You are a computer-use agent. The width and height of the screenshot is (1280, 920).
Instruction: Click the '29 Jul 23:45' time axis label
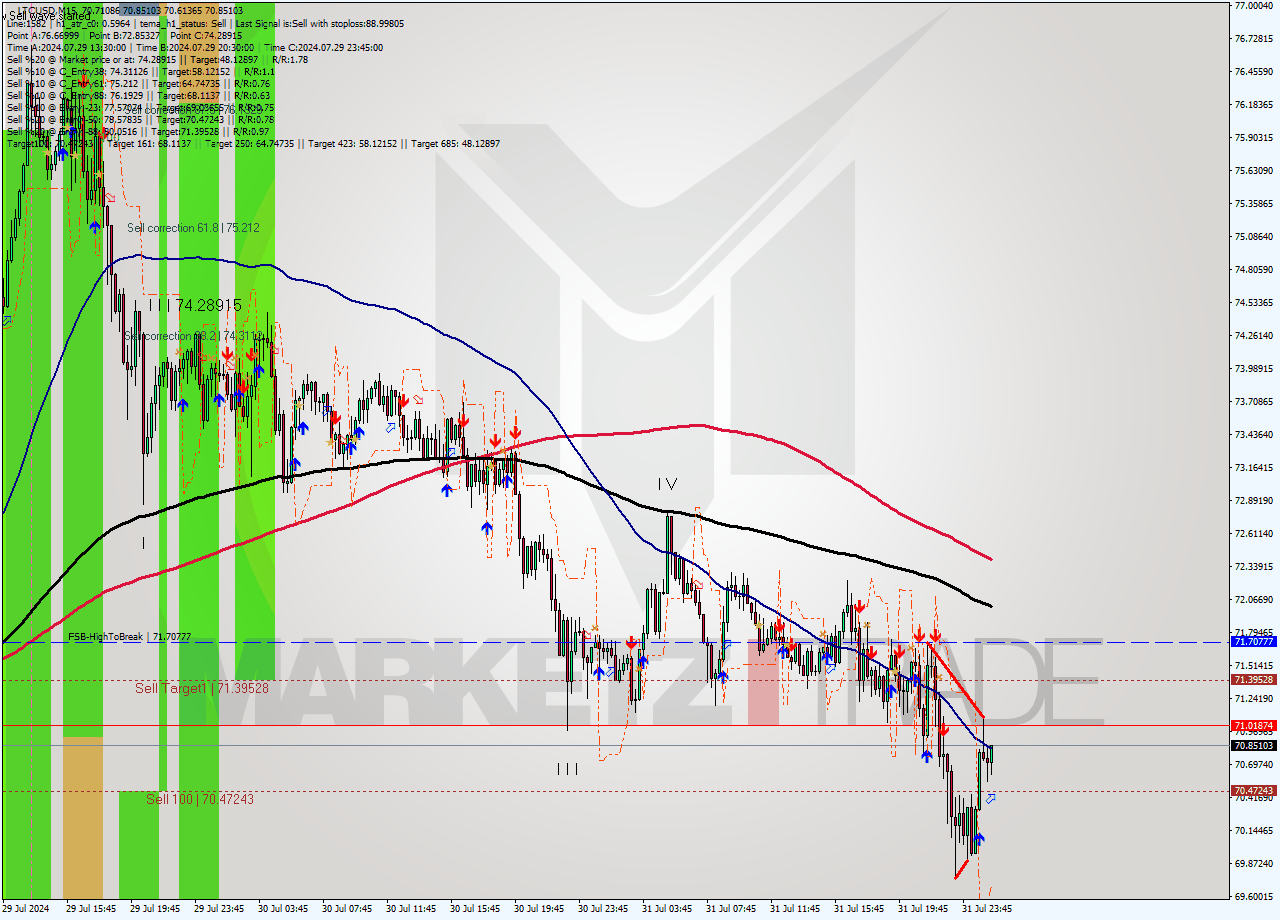point(219,909)
